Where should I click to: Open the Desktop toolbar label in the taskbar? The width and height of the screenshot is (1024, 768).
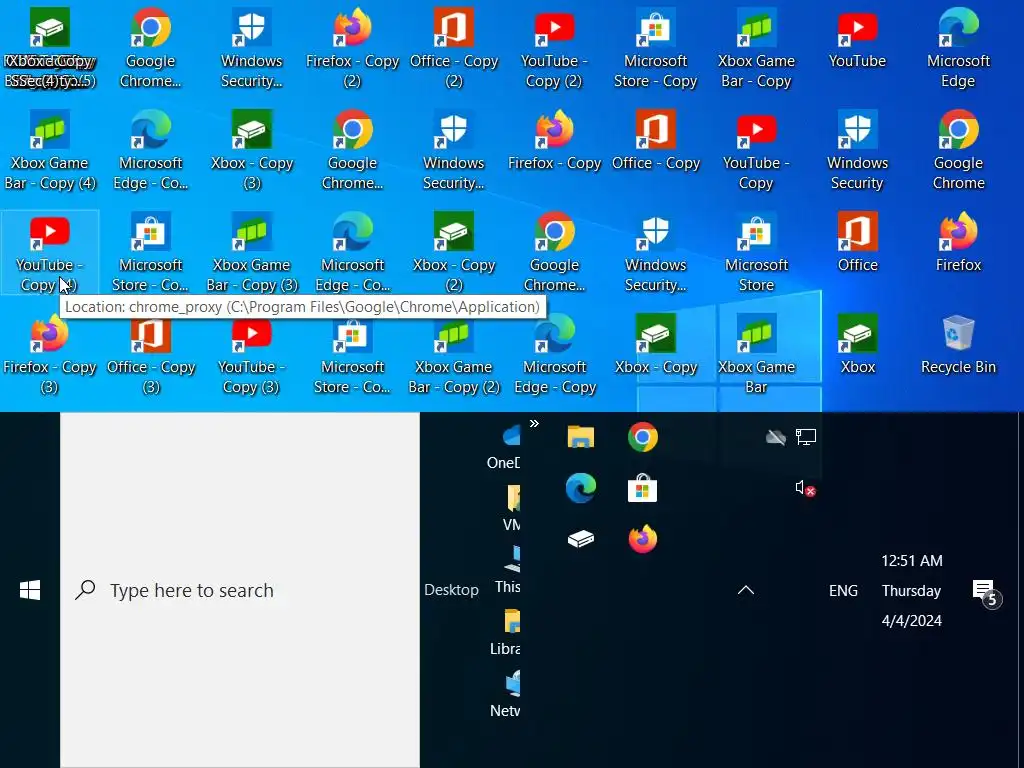pyautogui.click(x=451, y=590)
